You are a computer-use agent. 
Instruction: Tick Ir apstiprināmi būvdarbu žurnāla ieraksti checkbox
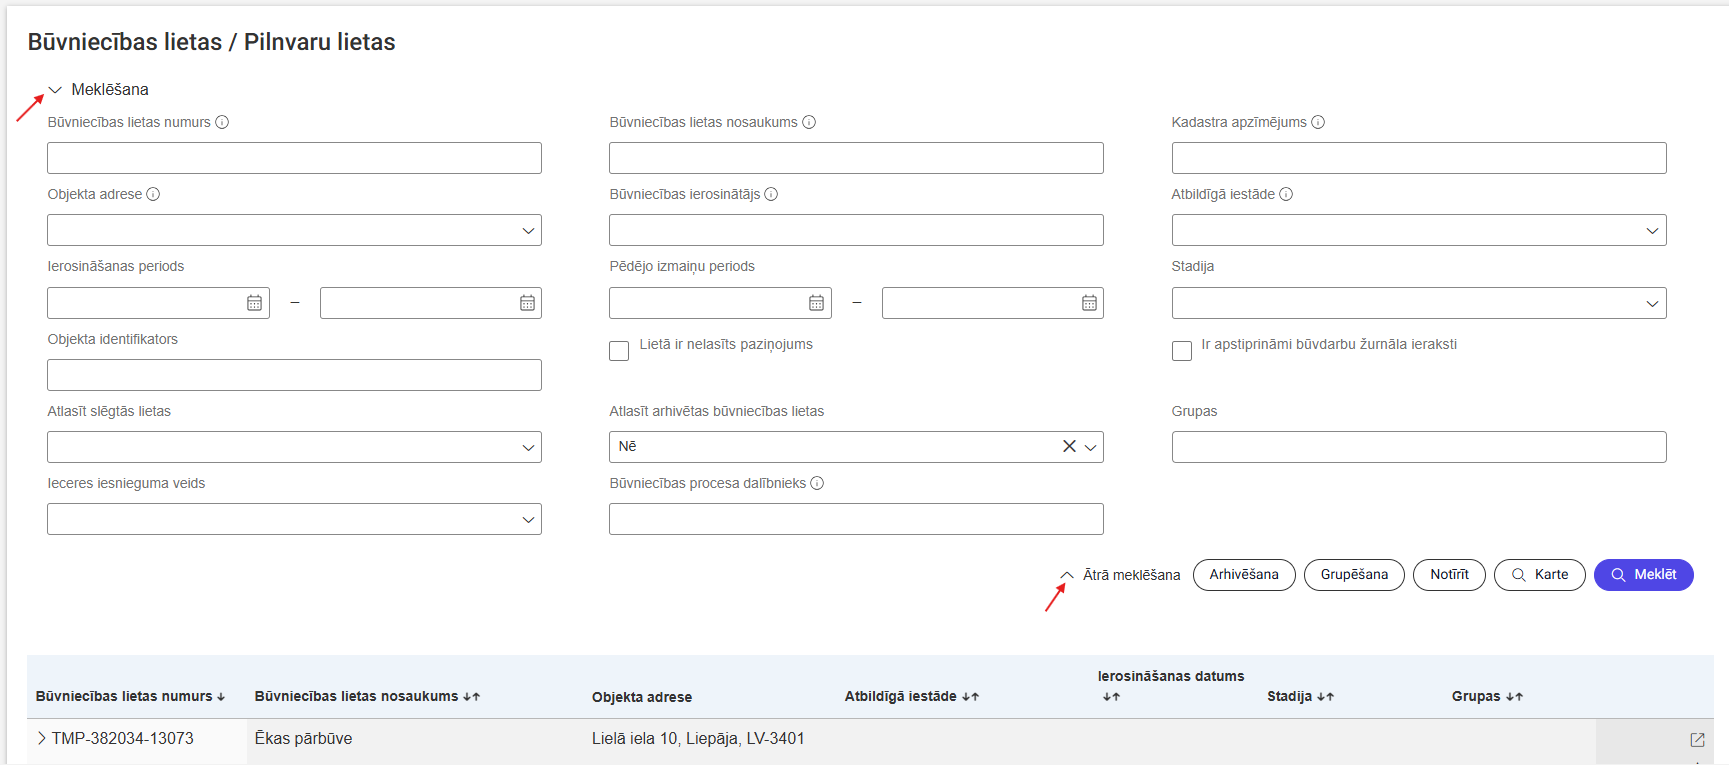click(1182, 351)
